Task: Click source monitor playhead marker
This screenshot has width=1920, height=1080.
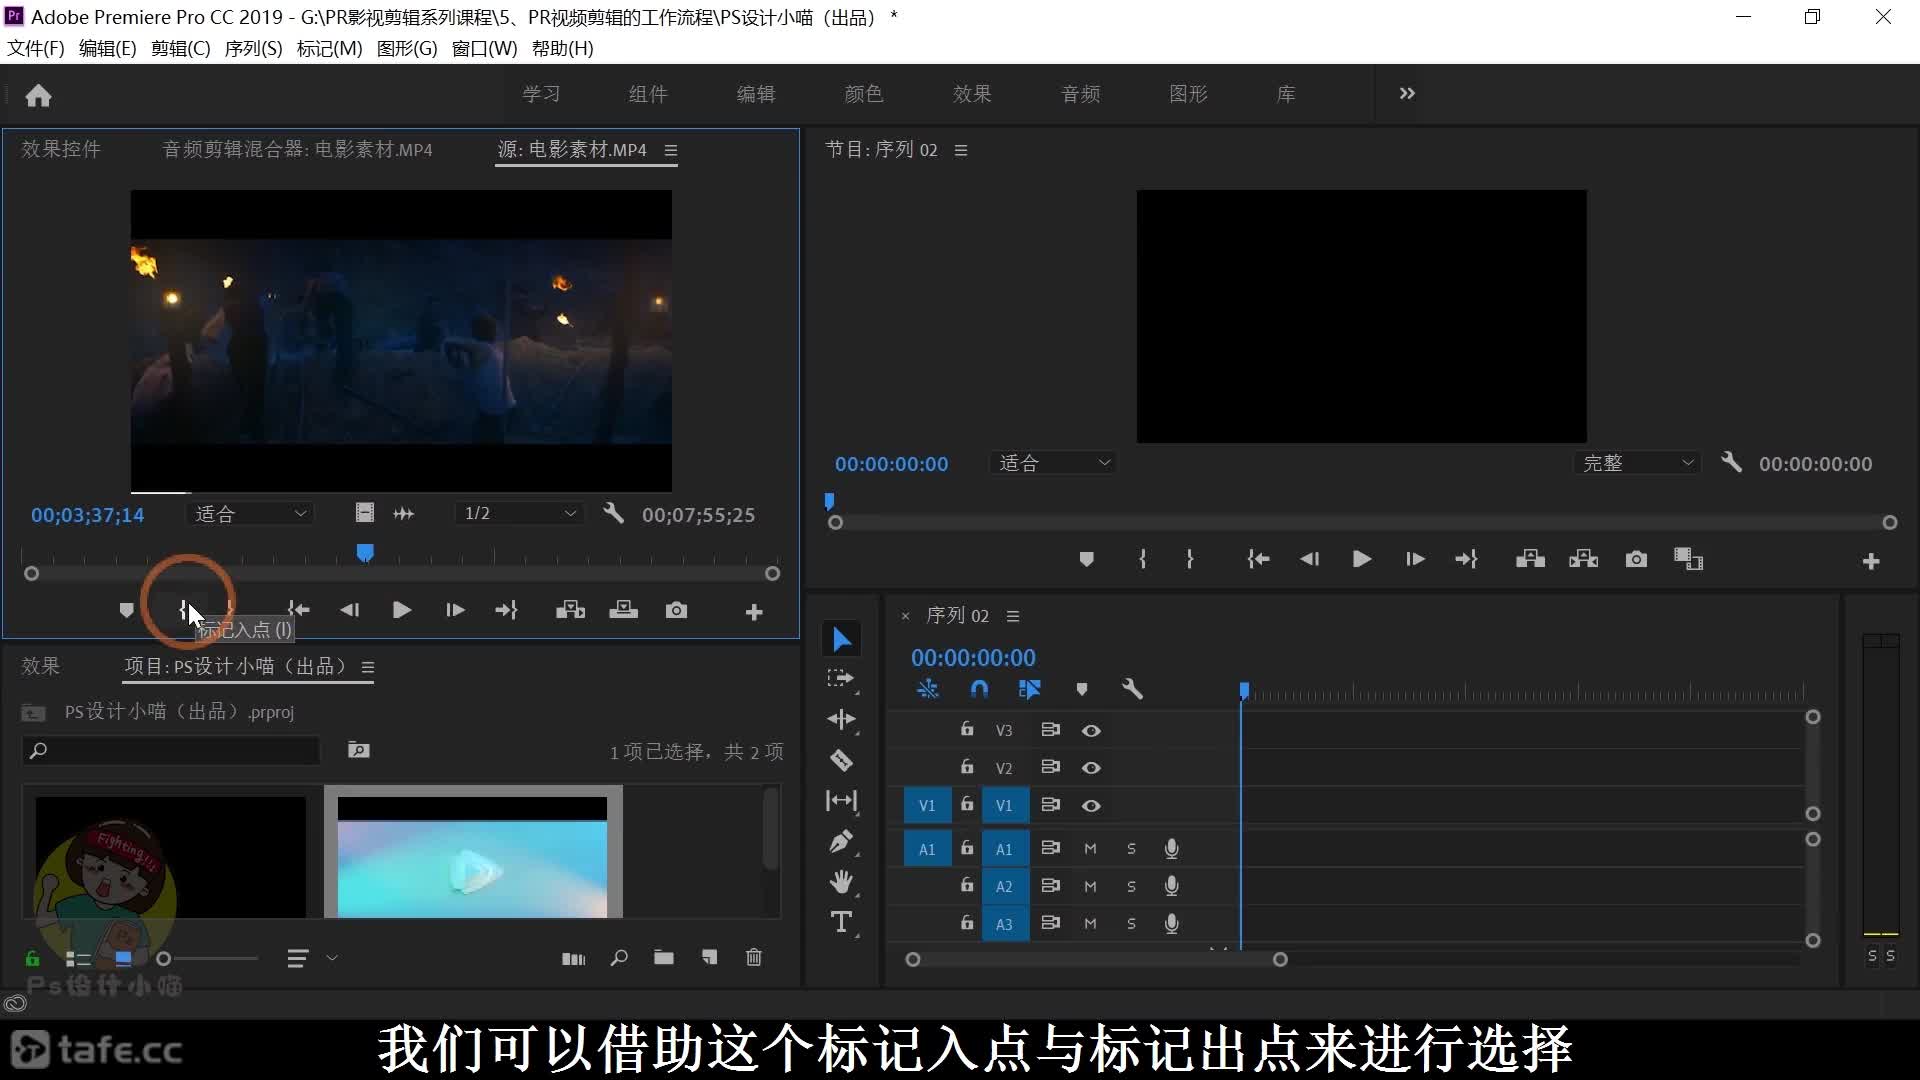Action: pos(365,553)
